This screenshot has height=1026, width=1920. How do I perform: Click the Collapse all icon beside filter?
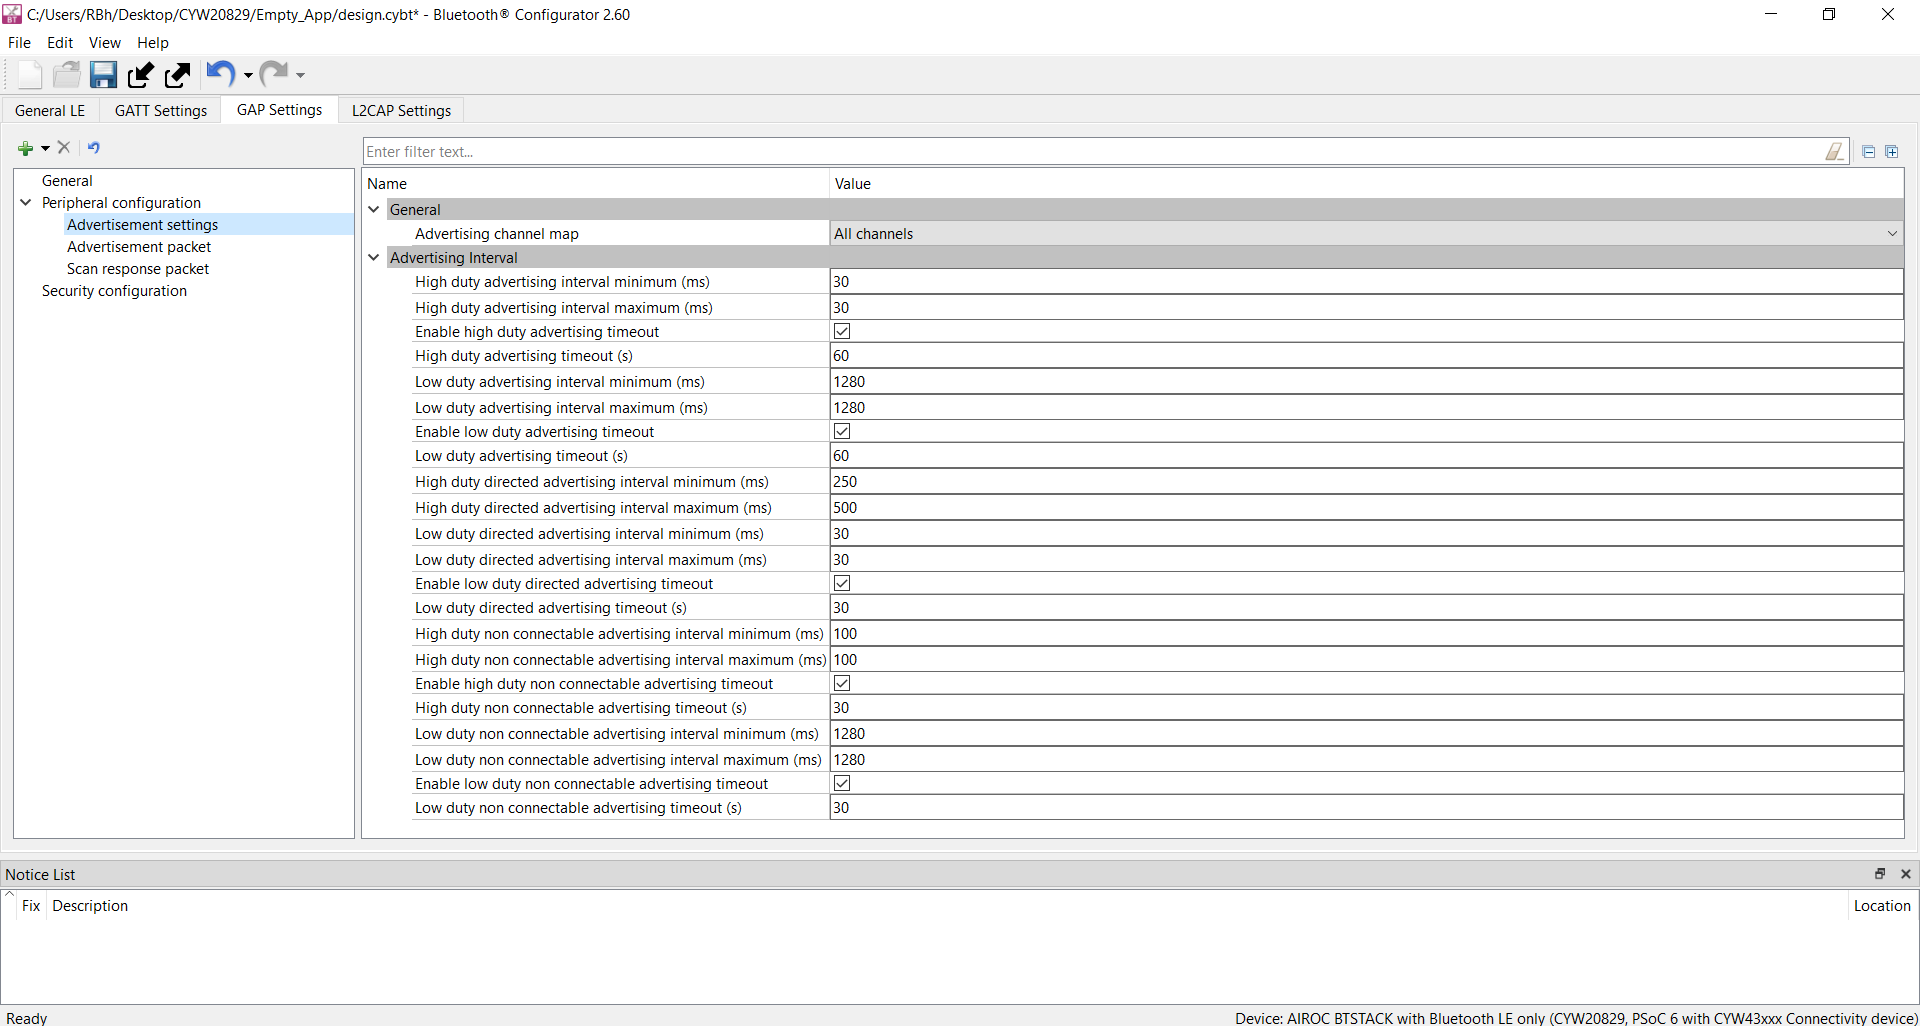(1868, 151)
